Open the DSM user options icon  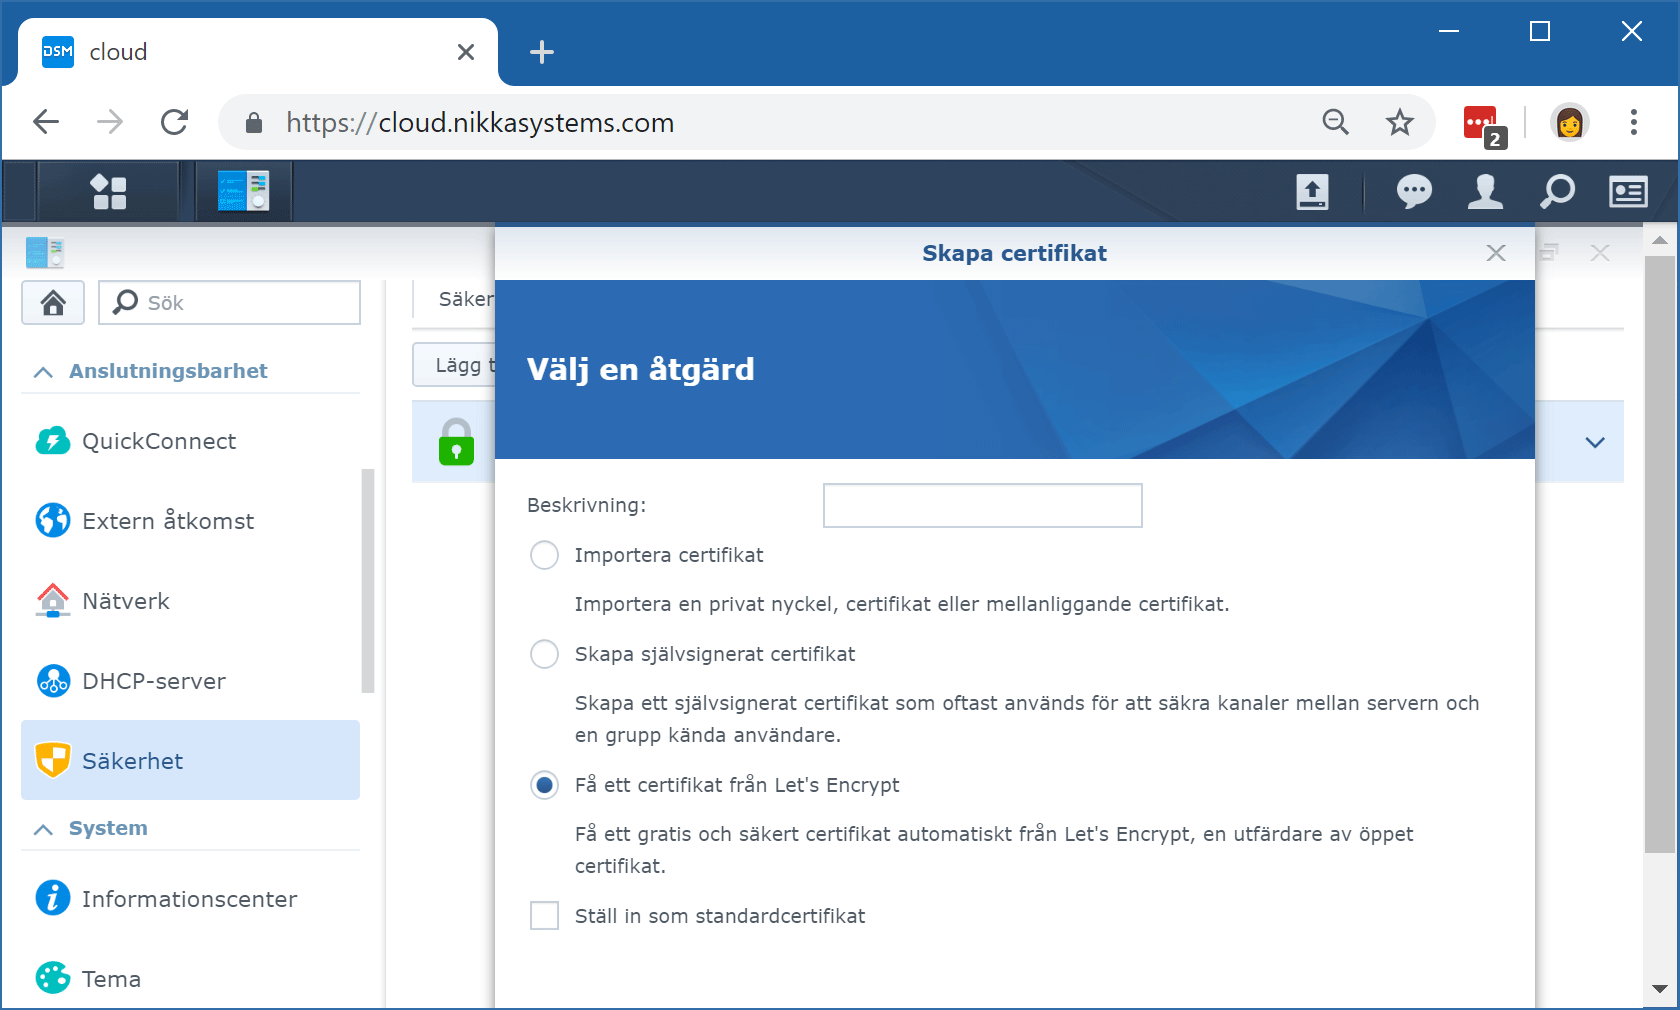(1485, 191)
